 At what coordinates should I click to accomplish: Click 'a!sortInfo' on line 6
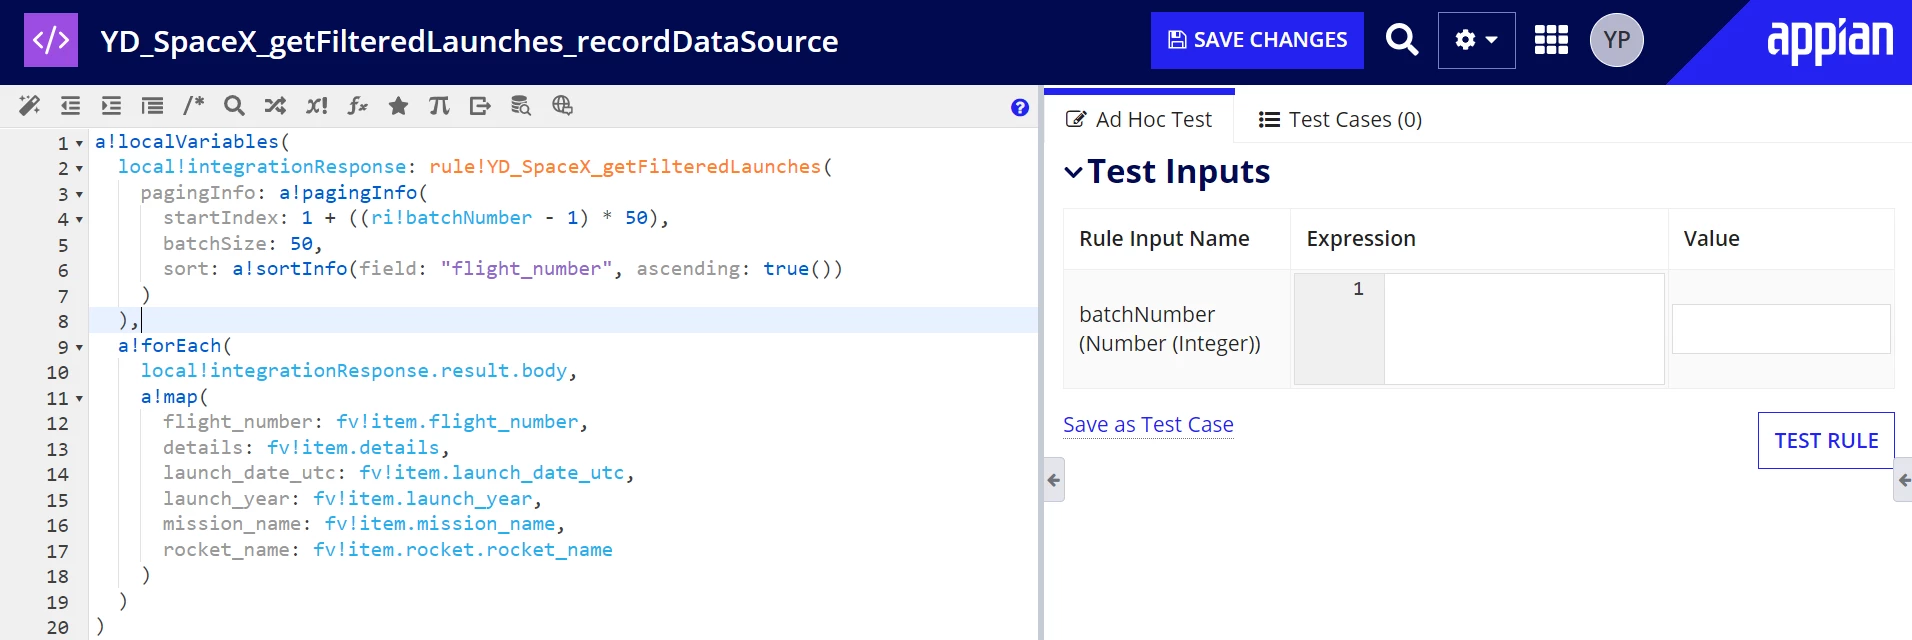tap(290, 269)
